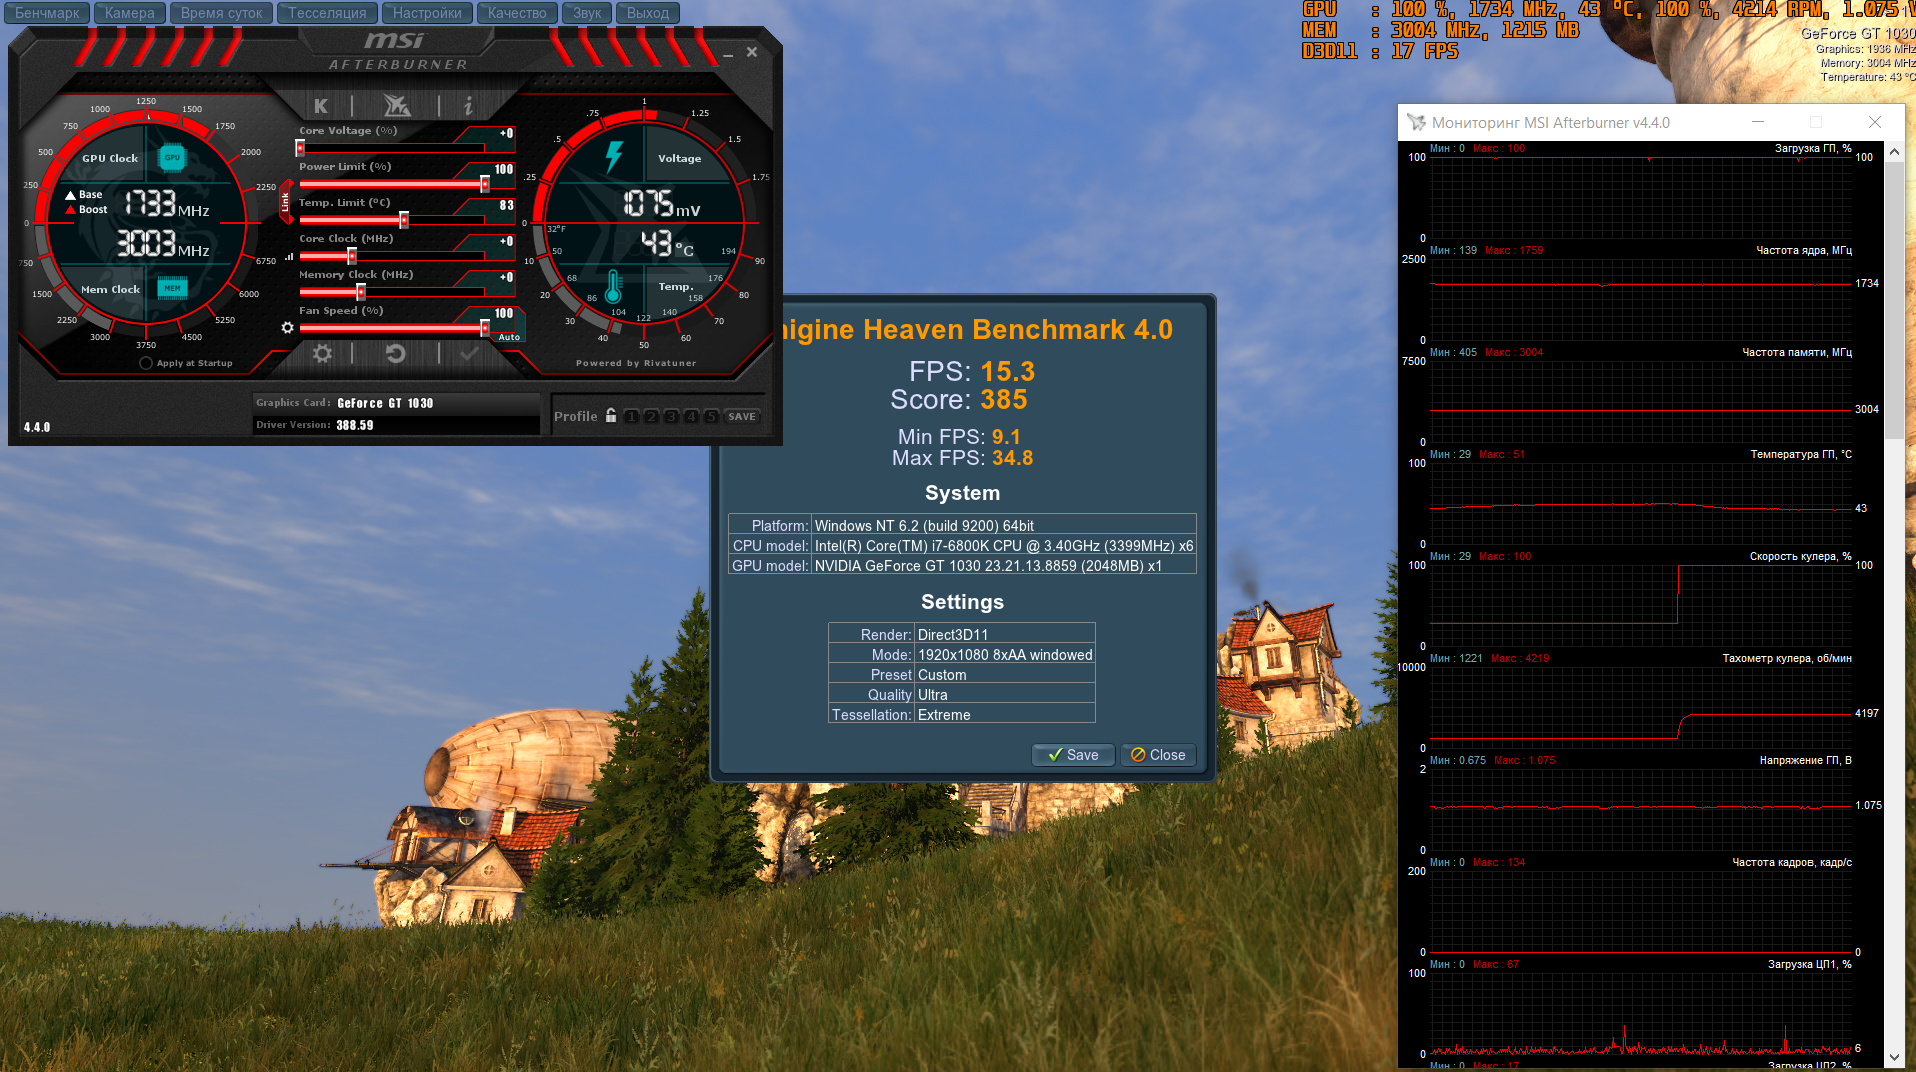Viewport: 1916px width, 1072px height.
Task: Click the 'Скорость кулера, %' graph label
Action: pyautogui.click(x=1801, y=556)
